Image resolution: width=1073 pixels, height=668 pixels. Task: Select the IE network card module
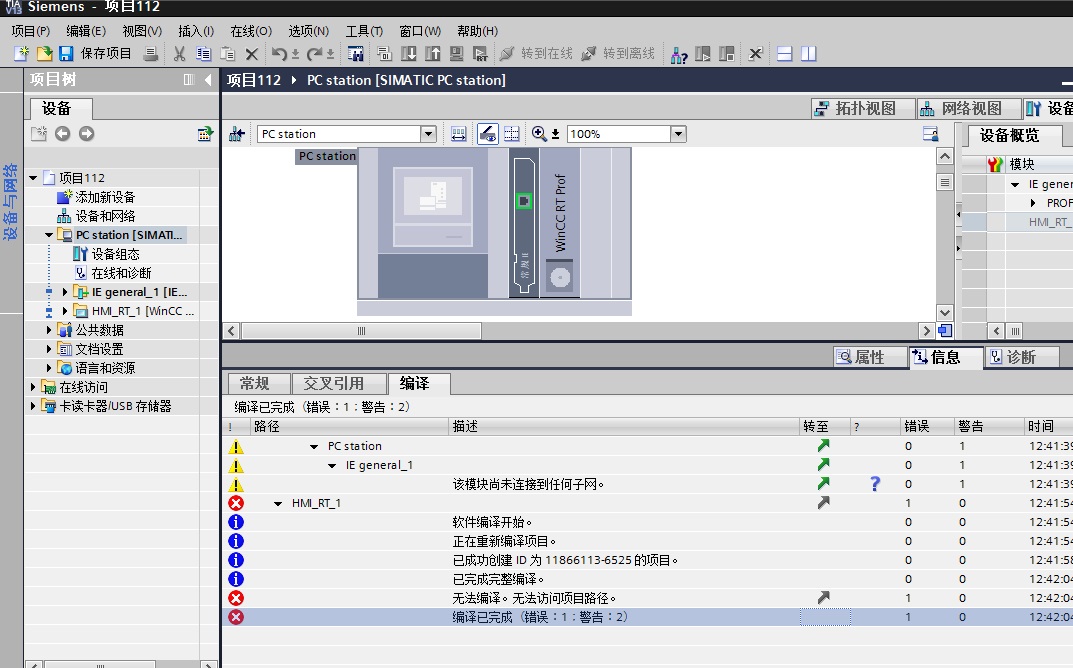click(x=523, y=223)
